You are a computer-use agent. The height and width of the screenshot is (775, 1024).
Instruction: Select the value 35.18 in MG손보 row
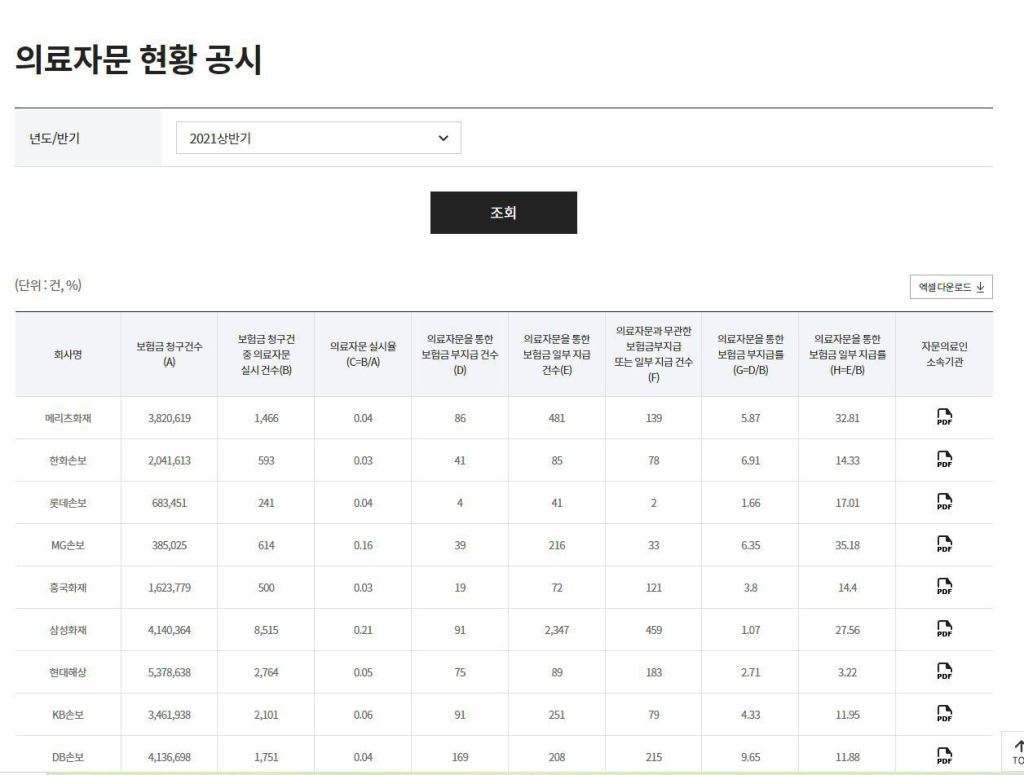point(847,545)
